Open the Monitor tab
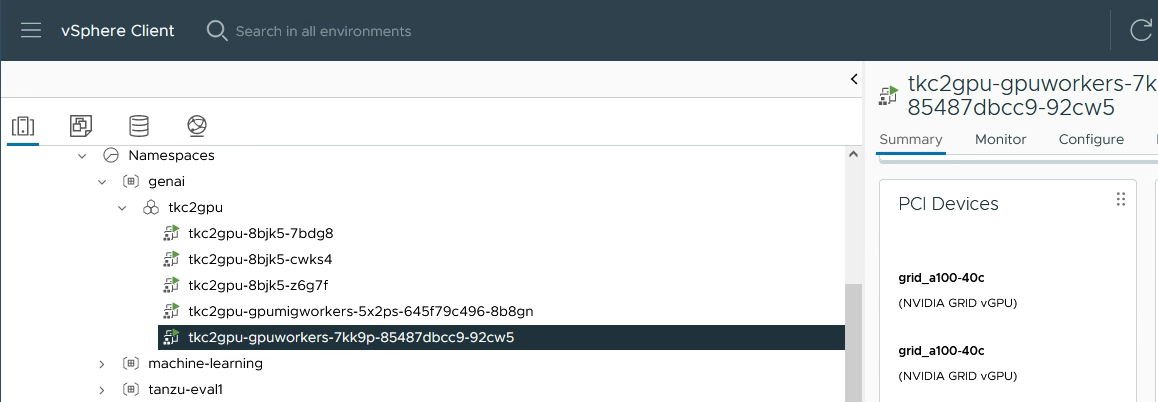 1000,140
